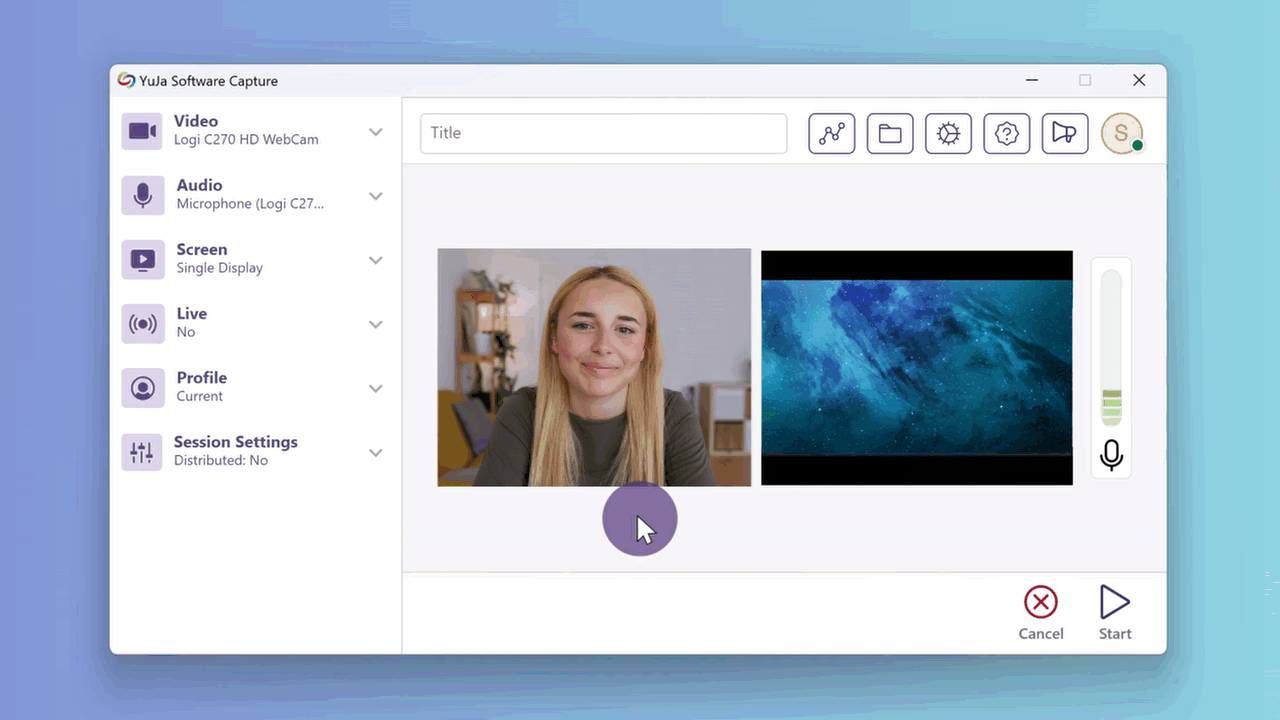Open the settings gear icon
The width and height of the screenshot is (1280, 720).
(x=948, y=133)
